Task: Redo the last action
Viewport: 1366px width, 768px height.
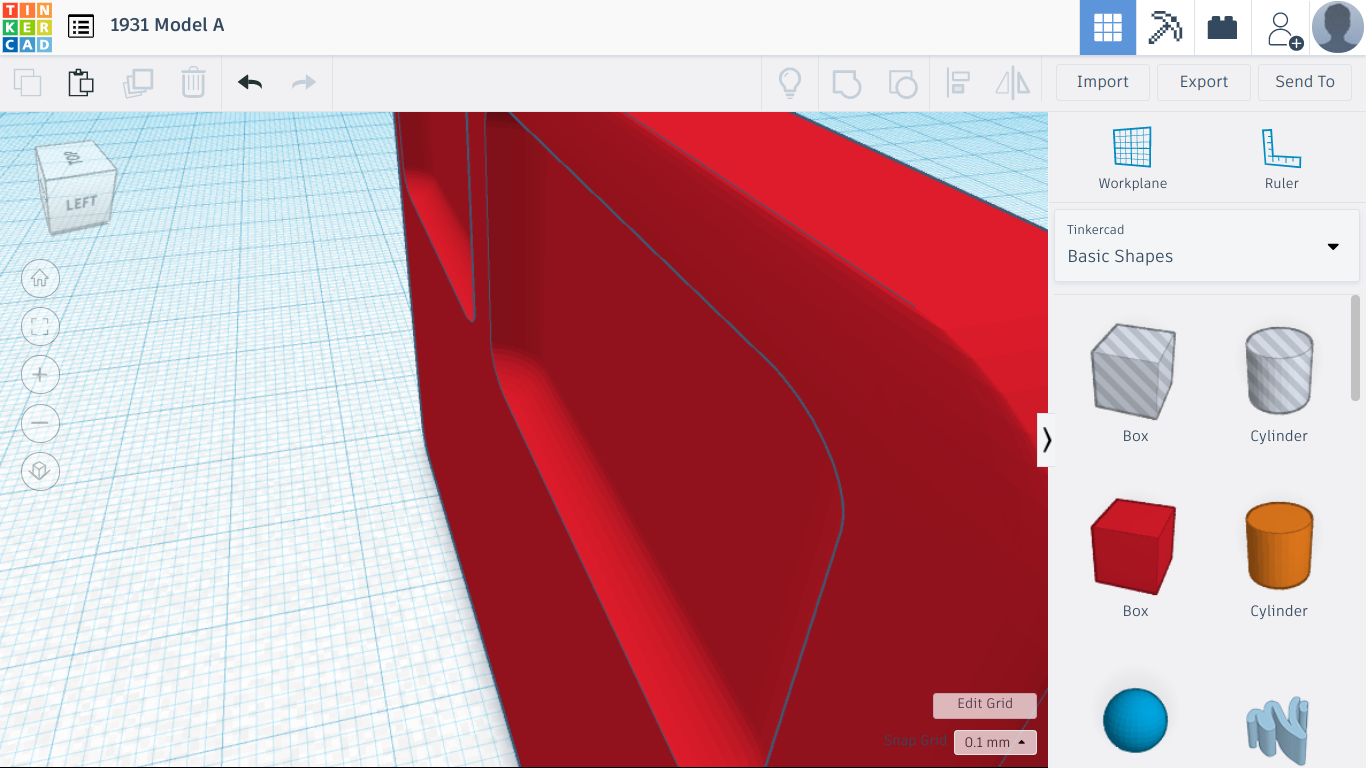Action: pyautogui.click(x=304, y=83)
